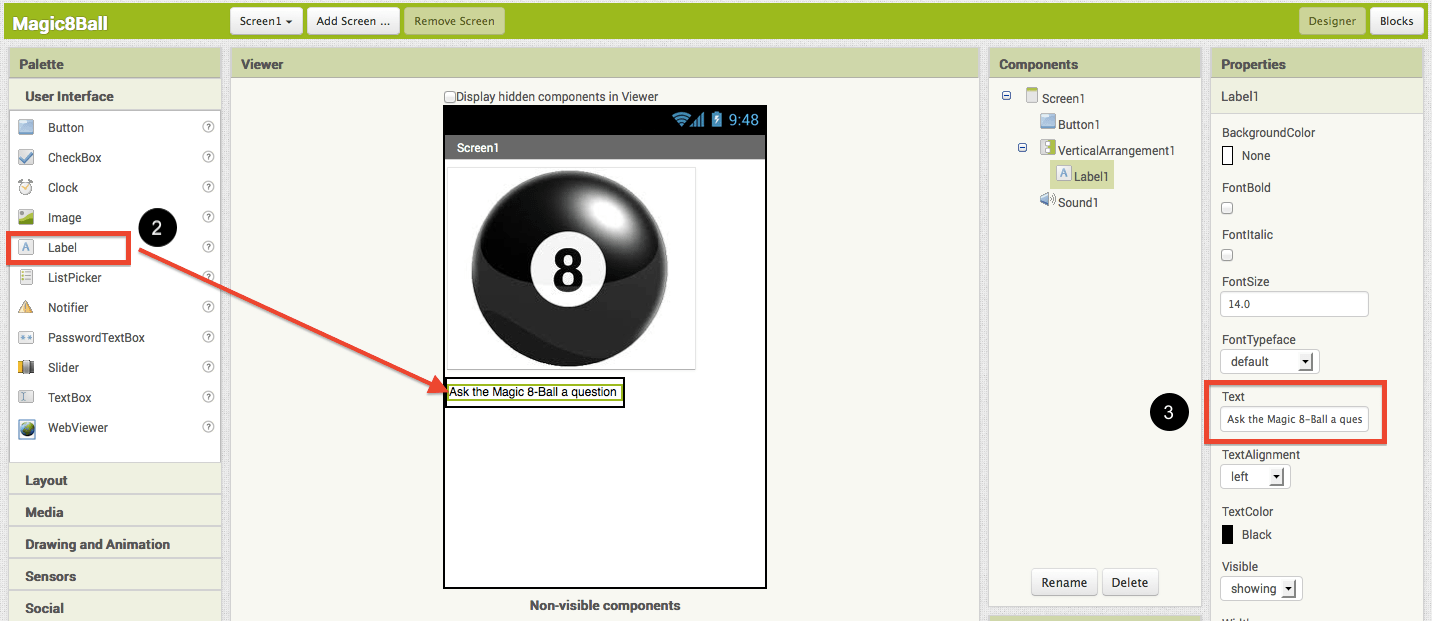Enable the FontBold checkbox

[x=1227, y=208]
